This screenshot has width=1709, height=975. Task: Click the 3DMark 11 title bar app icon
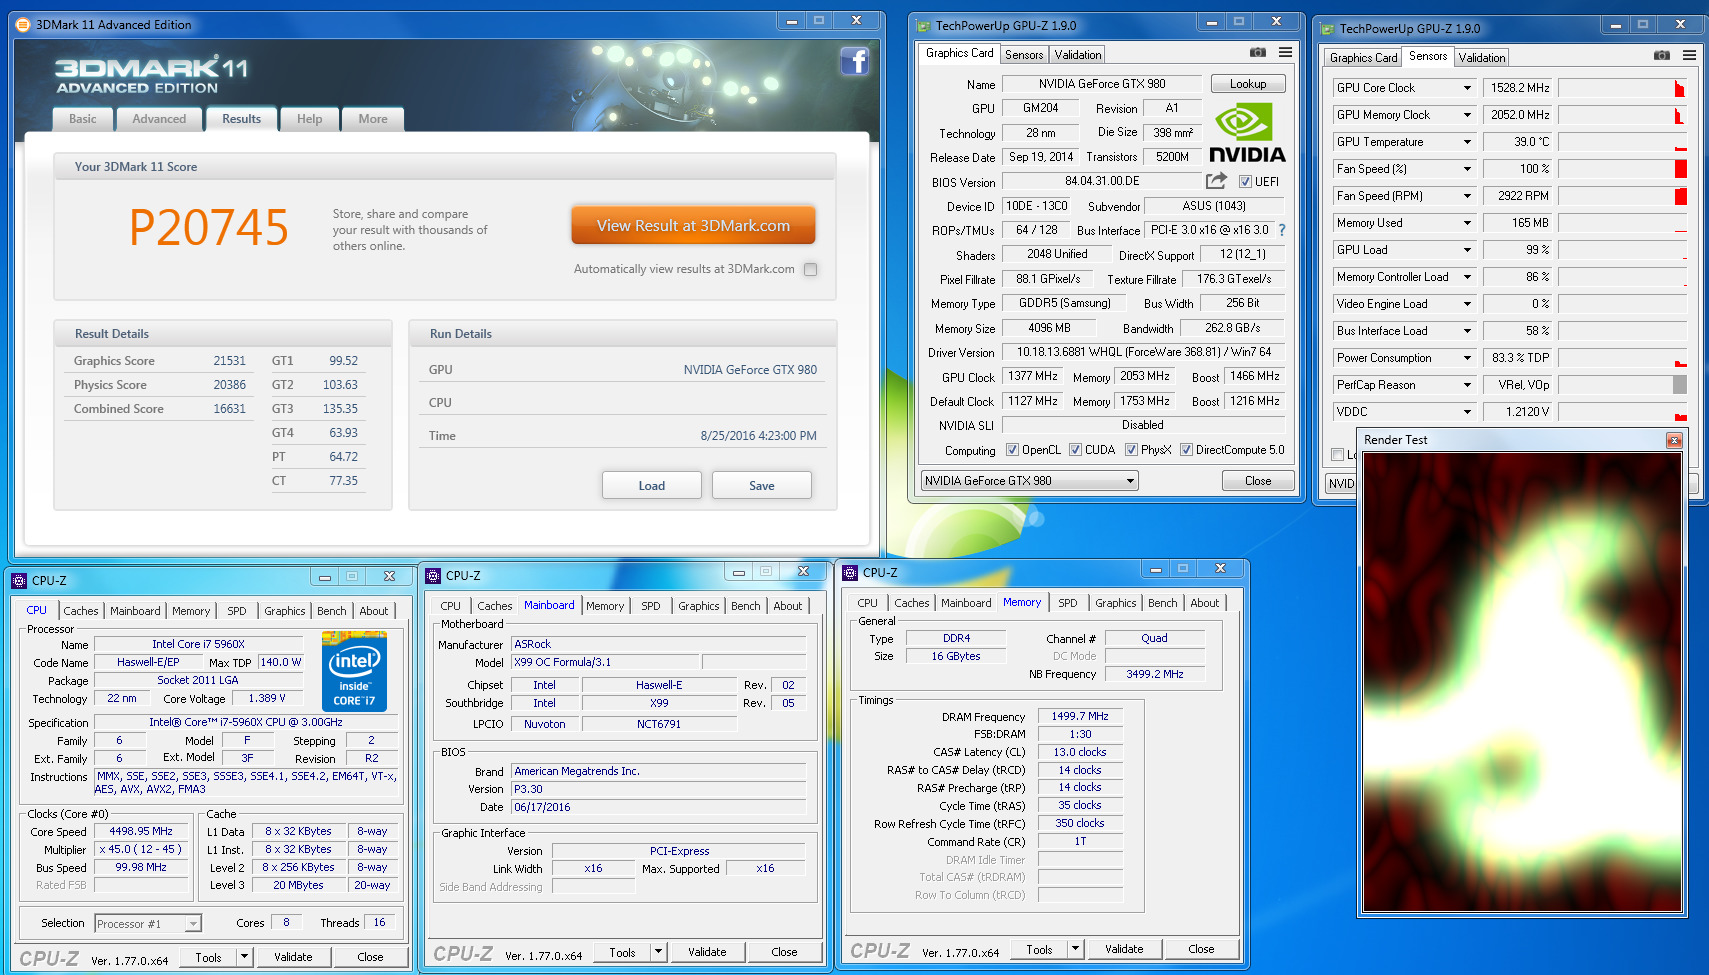click(24, 24)
